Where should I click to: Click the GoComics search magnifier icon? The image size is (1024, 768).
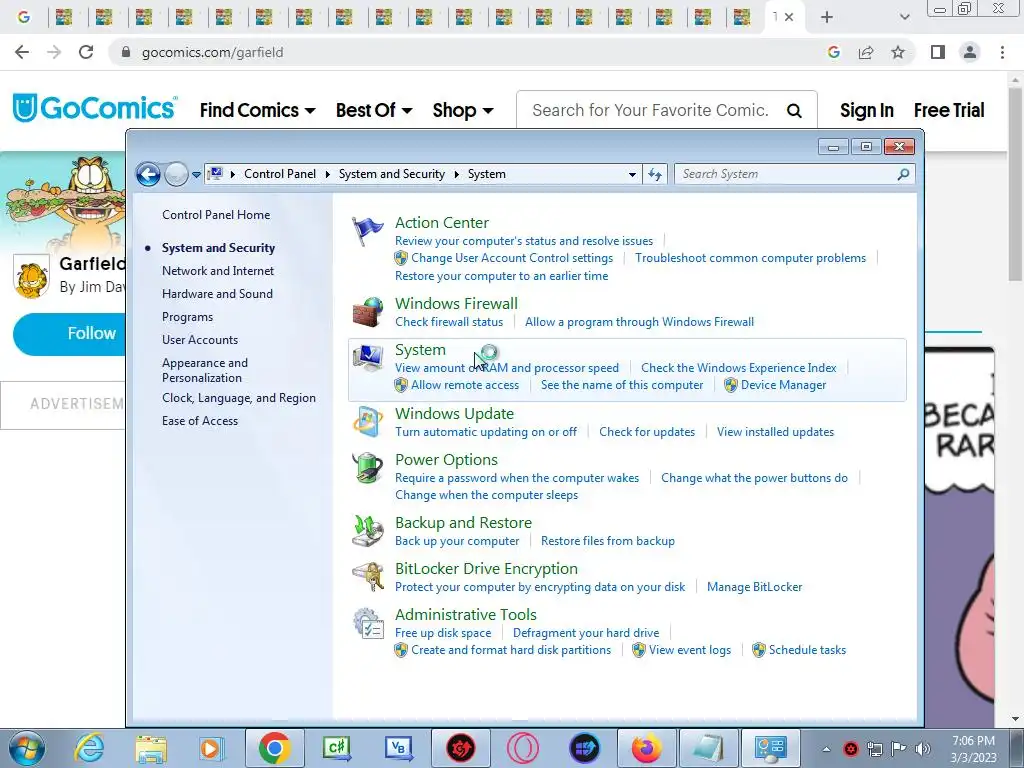(794, 111)
